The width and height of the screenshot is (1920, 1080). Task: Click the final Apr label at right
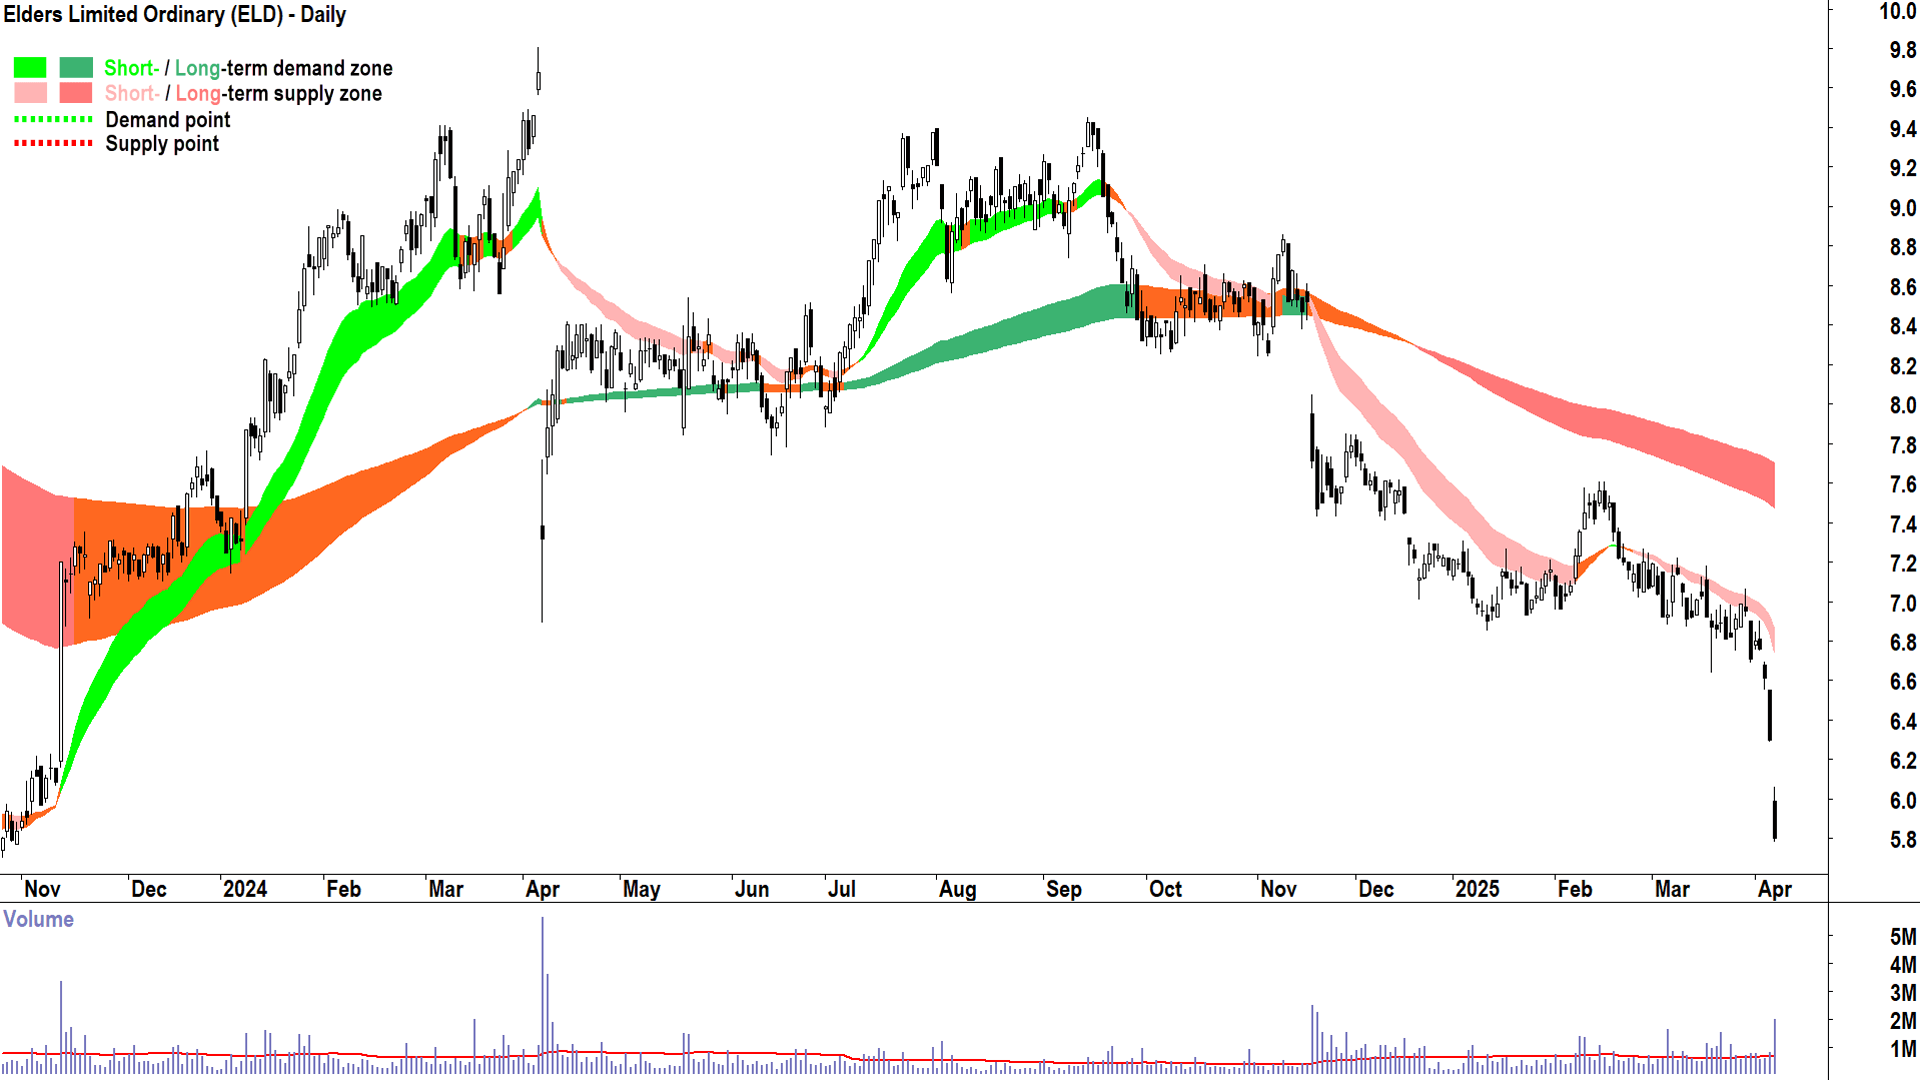1775,889
